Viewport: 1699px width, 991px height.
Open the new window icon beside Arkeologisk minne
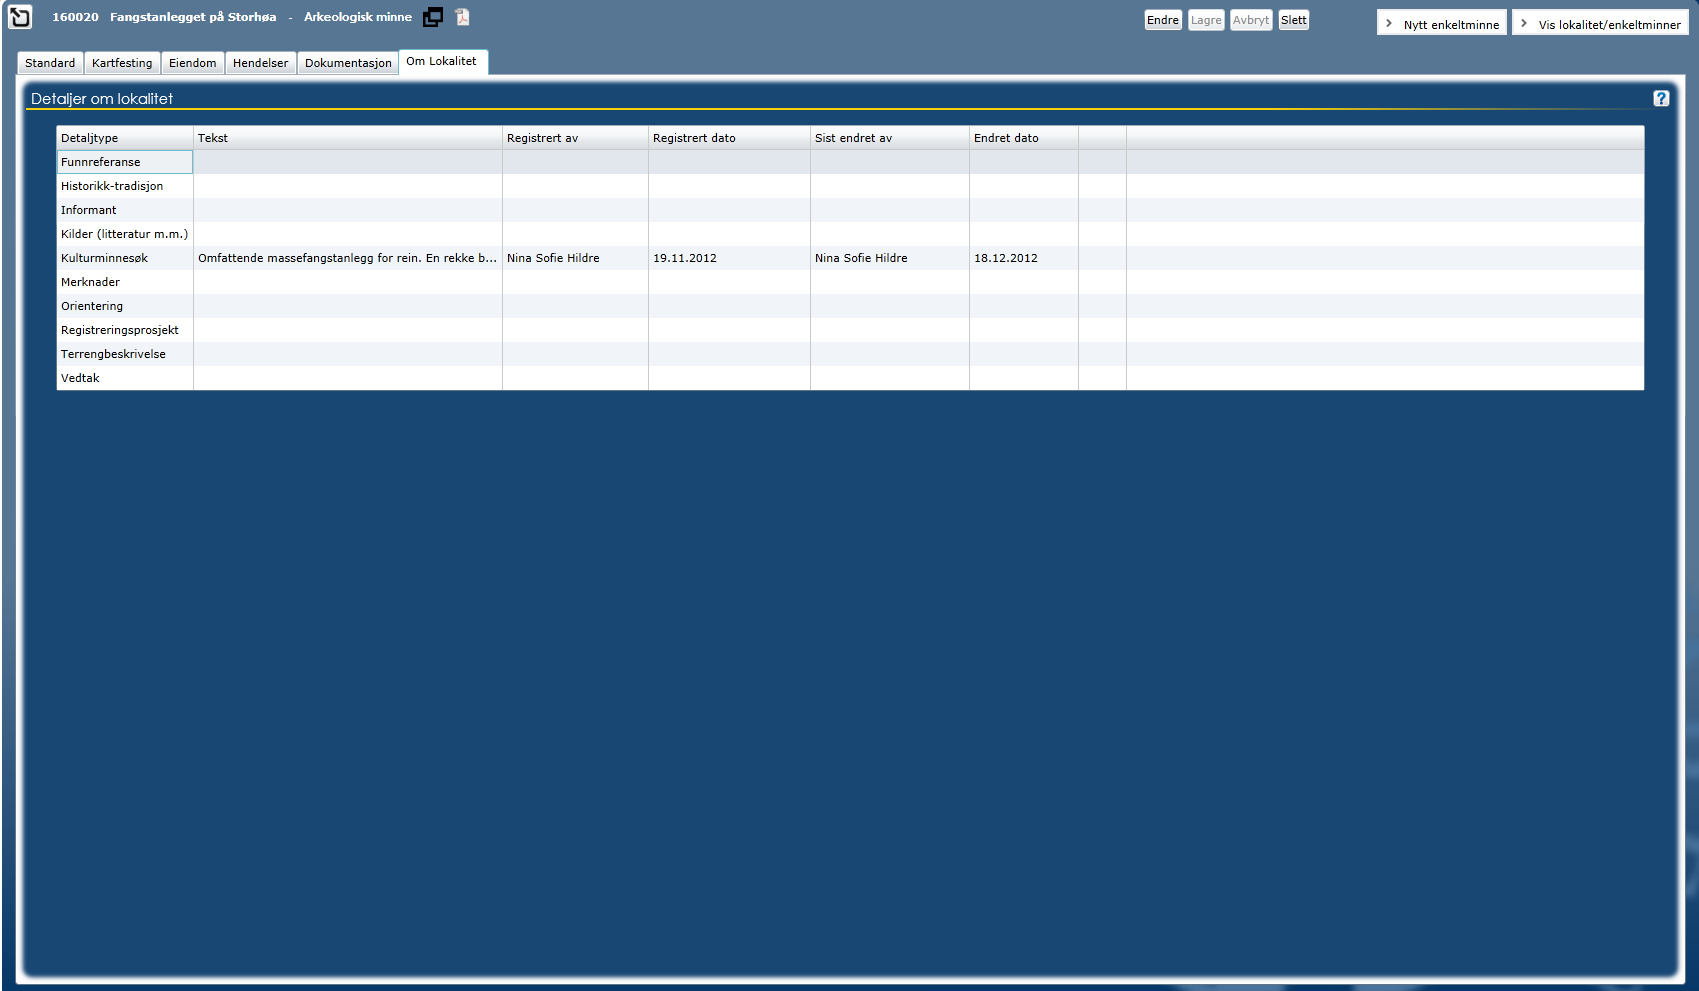pos(433,17)
